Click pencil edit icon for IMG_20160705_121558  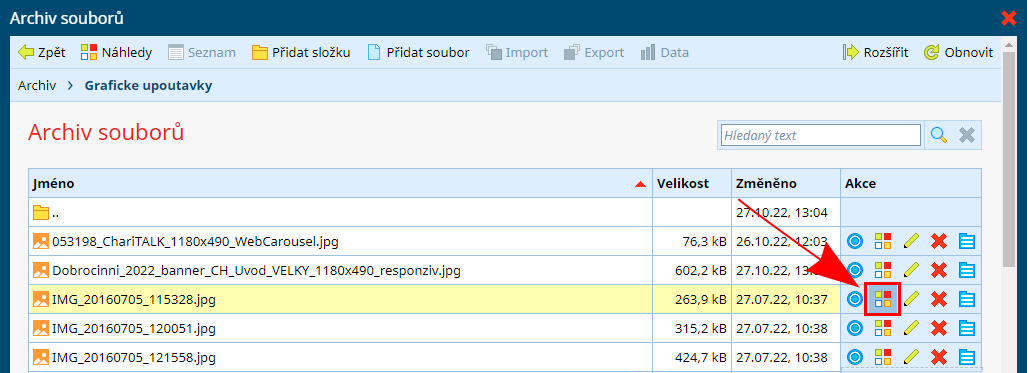click(910, 357)
